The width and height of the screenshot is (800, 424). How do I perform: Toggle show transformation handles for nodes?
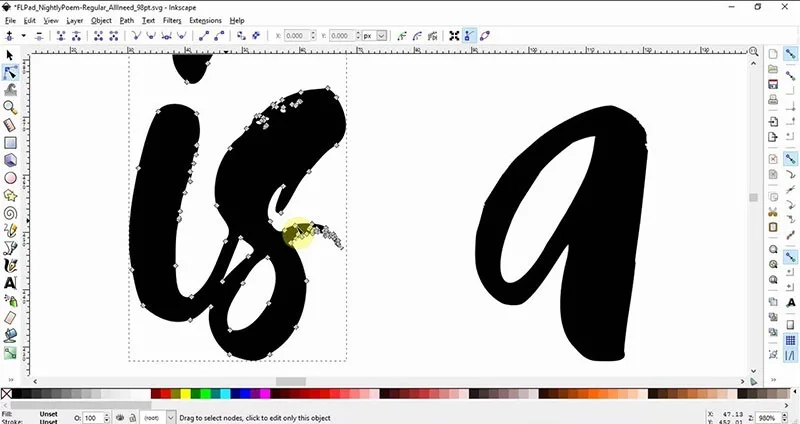tap(454, 36)
